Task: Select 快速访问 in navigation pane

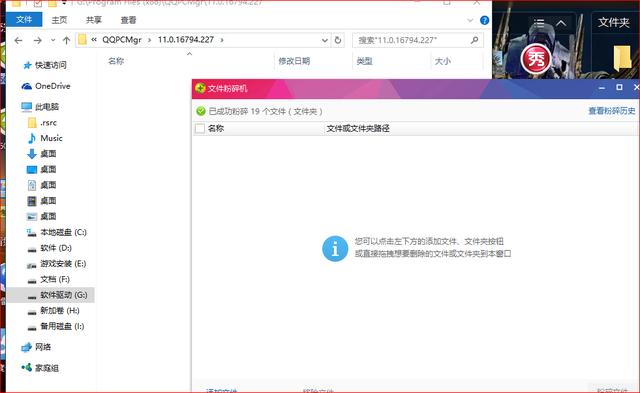Action: tap(51, 65)
